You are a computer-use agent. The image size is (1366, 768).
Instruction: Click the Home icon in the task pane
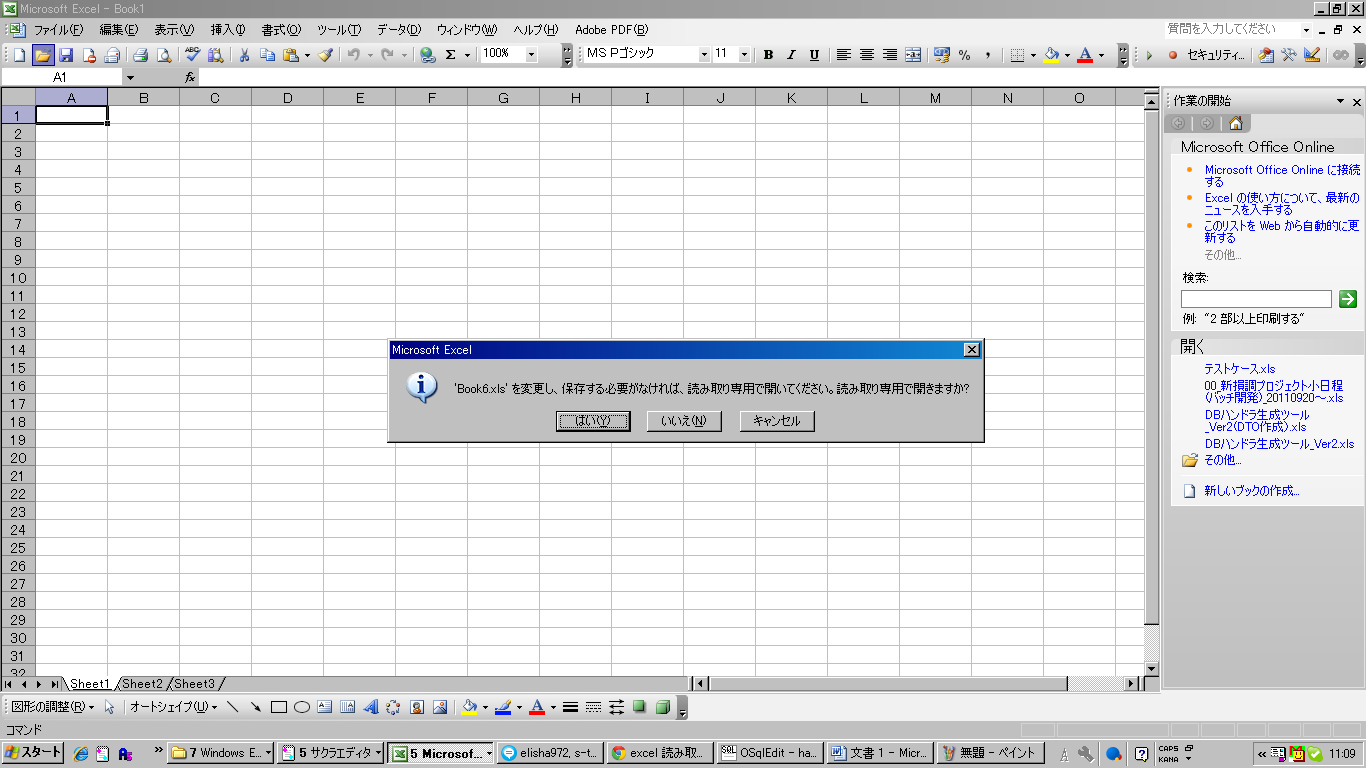click(x=1236, y=123)
